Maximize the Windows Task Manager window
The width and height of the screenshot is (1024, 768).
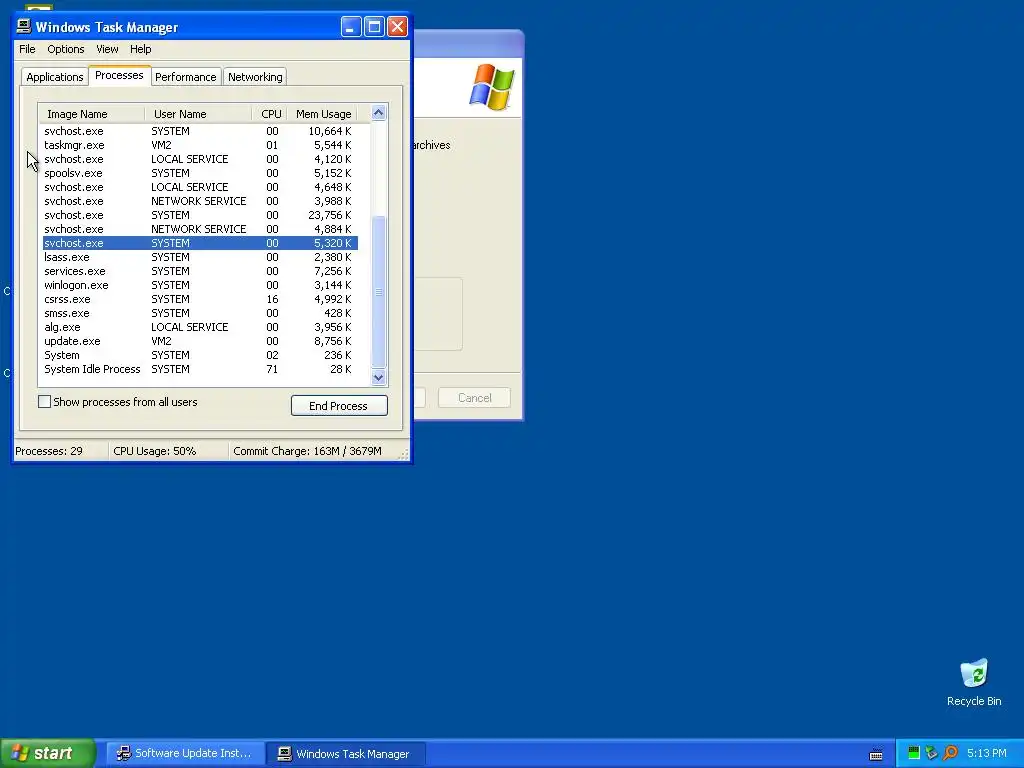tap(374, 27)
